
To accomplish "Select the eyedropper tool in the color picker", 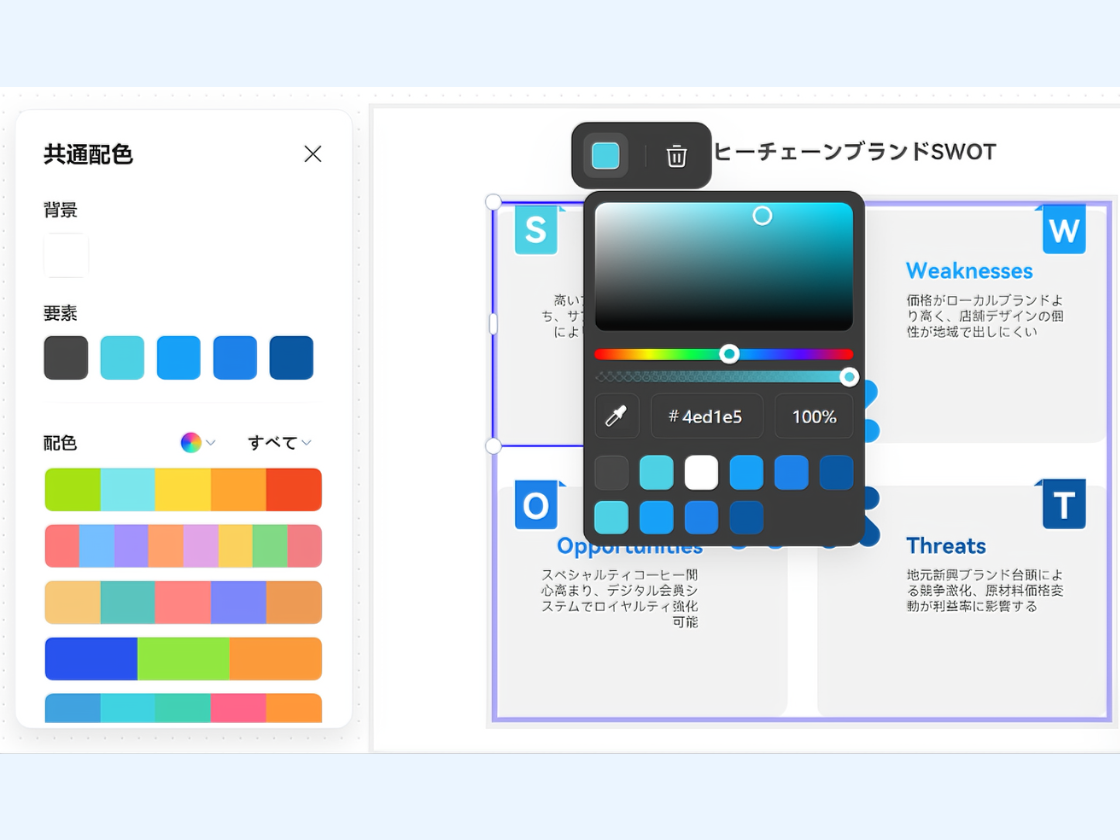I will (617, 415).
